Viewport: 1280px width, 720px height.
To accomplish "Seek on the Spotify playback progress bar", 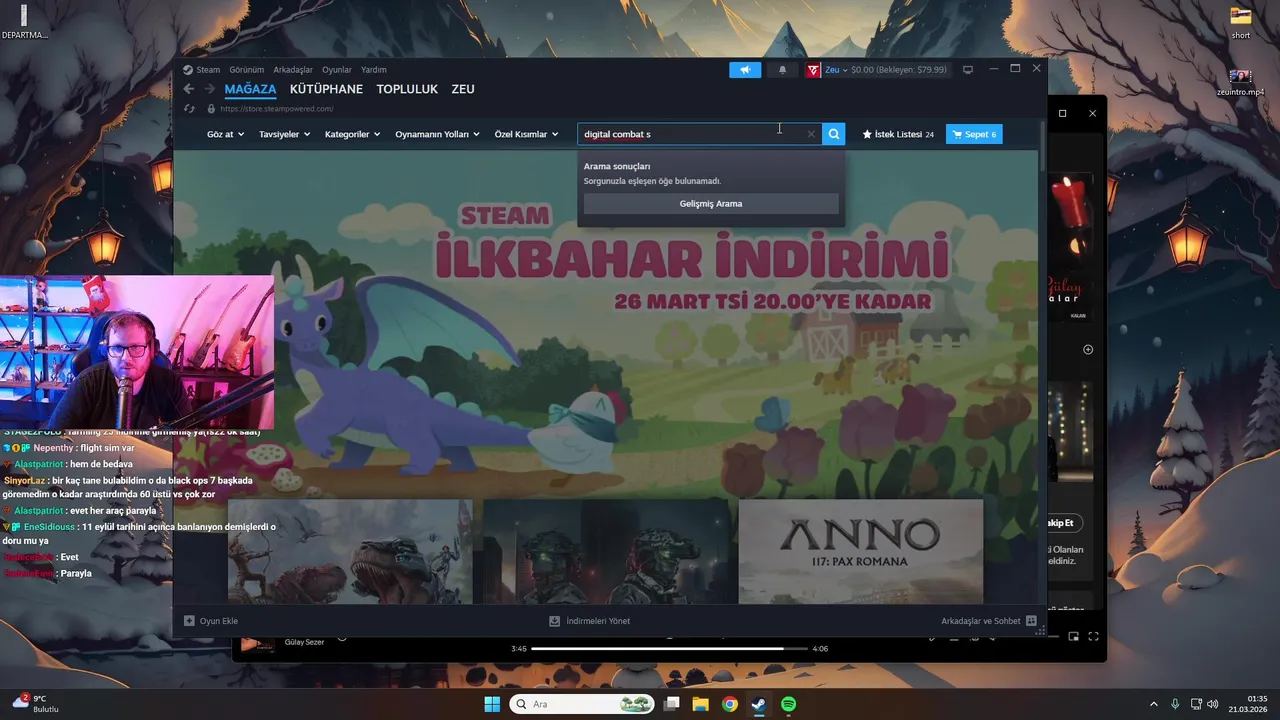I will [x=669, y=648].
